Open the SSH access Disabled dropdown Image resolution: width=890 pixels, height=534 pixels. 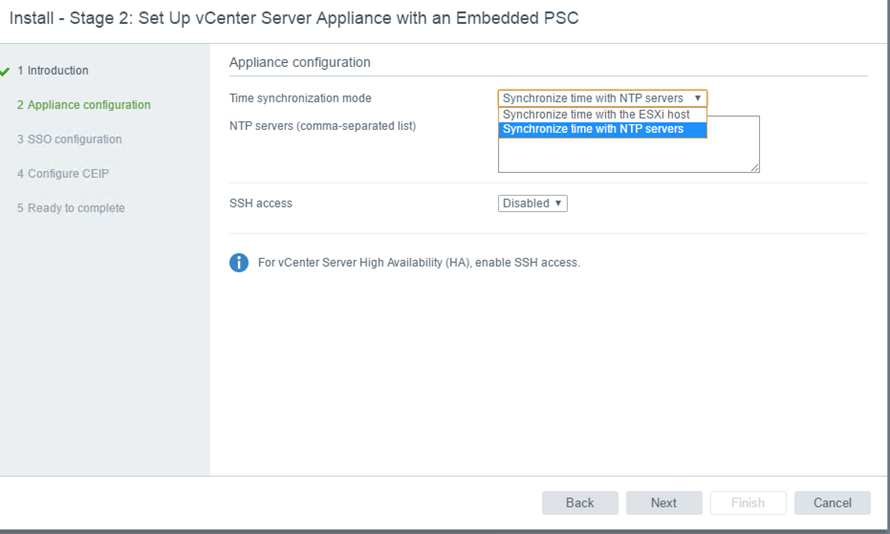click(533, 203)
